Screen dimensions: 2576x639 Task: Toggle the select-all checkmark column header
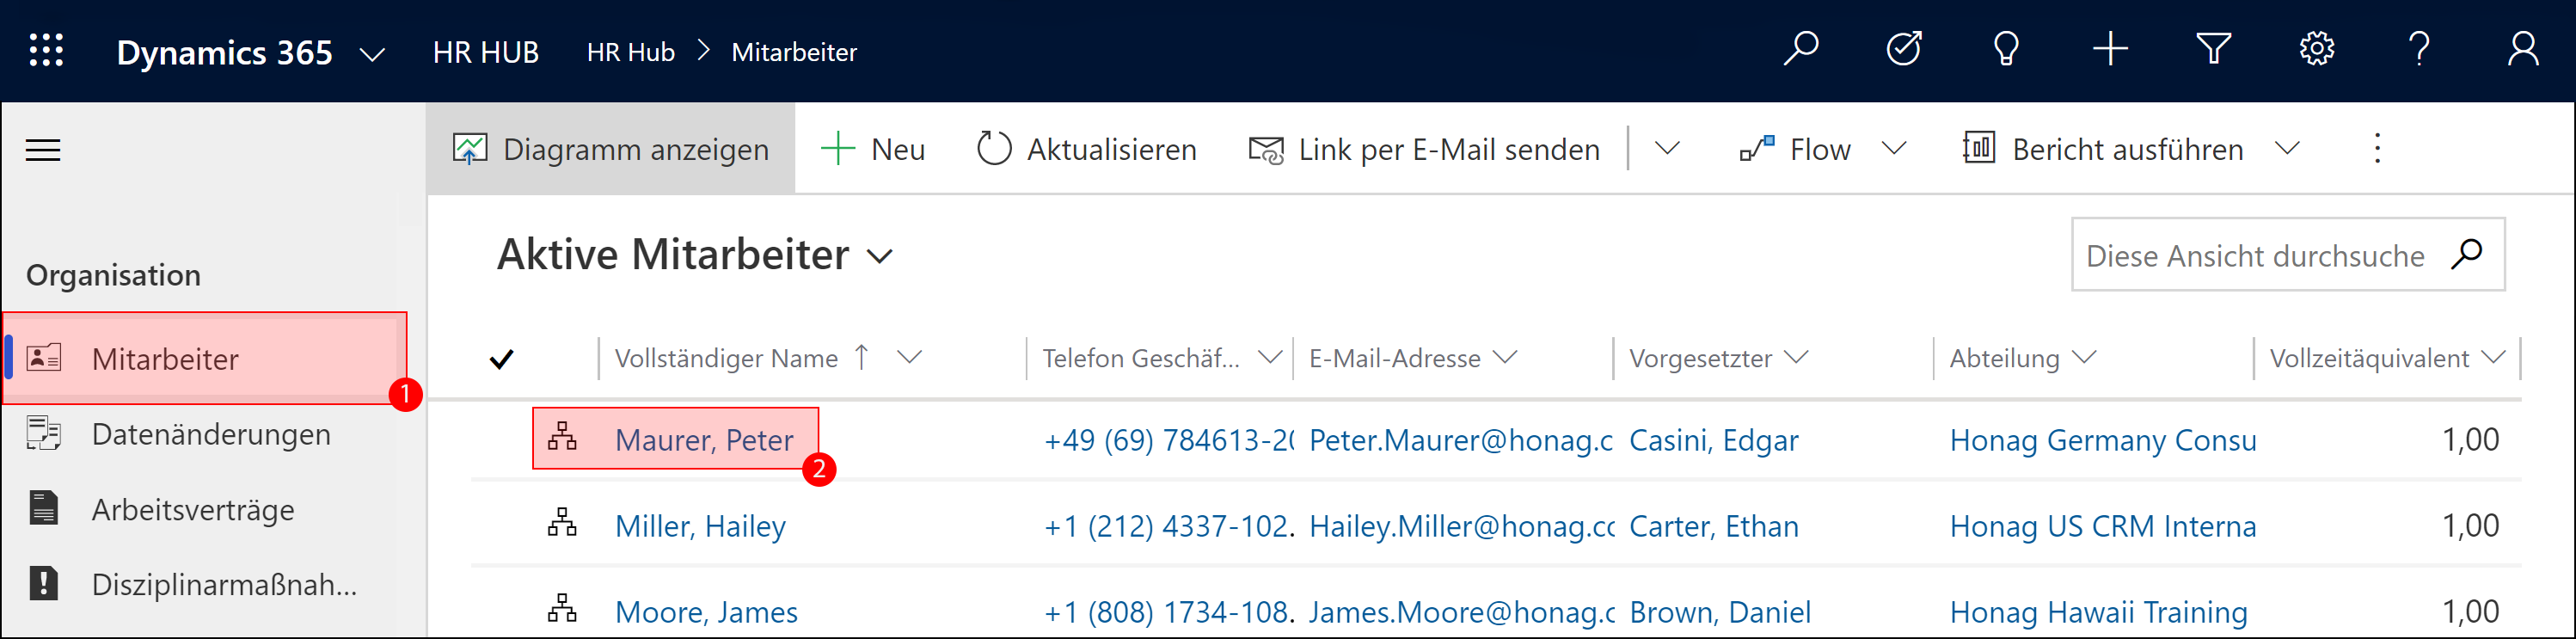point(501,359)
